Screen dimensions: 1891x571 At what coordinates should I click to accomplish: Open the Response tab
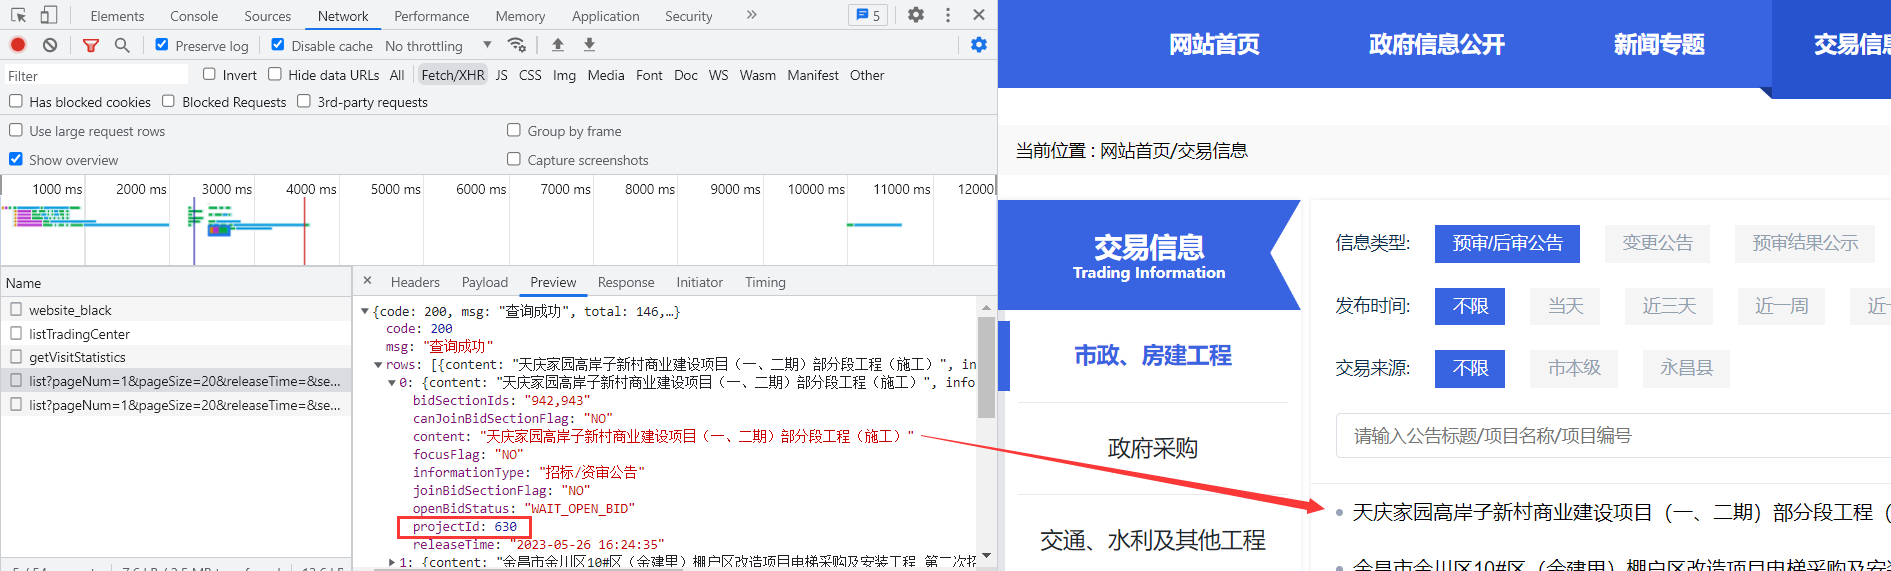click(x=625, y=282)
